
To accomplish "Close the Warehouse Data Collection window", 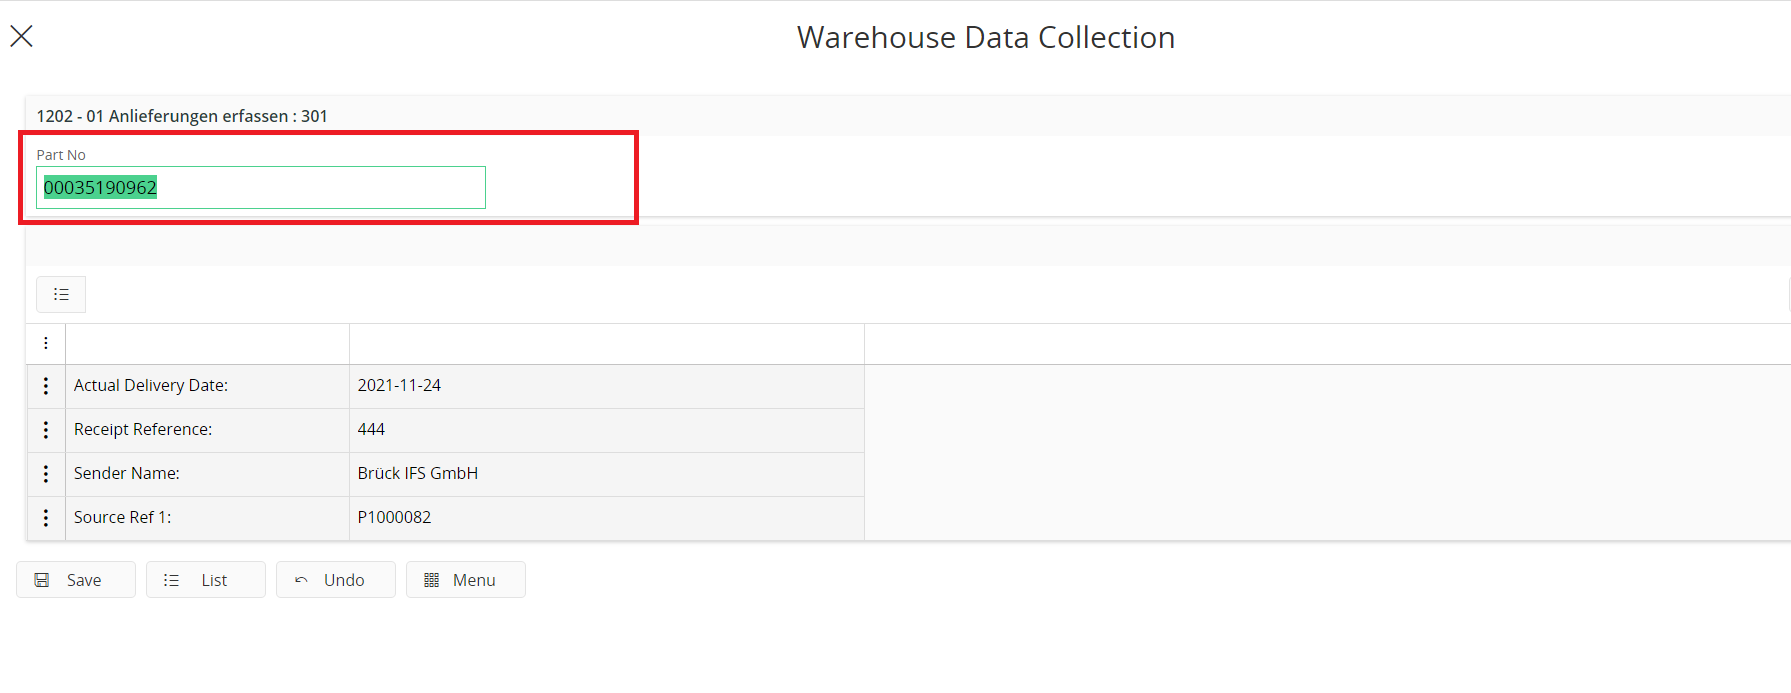I will (x=21, y=36).
